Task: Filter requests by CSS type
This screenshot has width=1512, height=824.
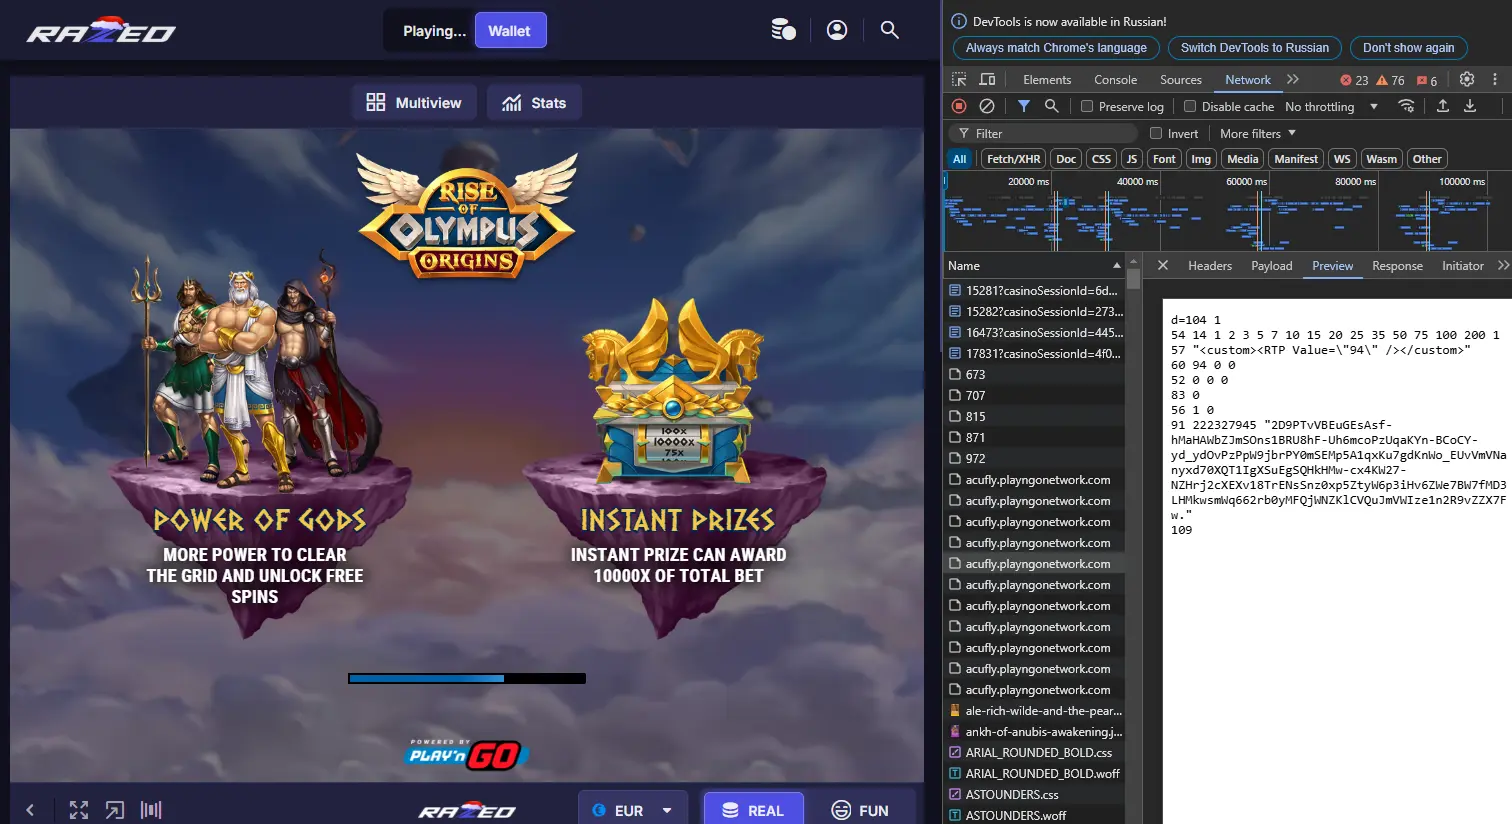Action: 1101,159
